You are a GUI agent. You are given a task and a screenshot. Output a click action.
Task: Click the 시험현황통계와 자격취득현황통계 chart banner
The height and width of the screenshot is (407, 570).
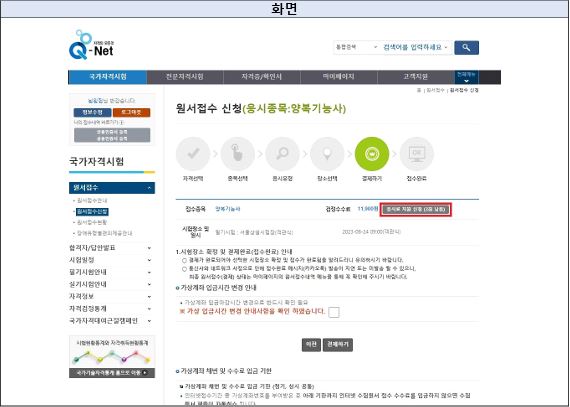tap(112, 351)
